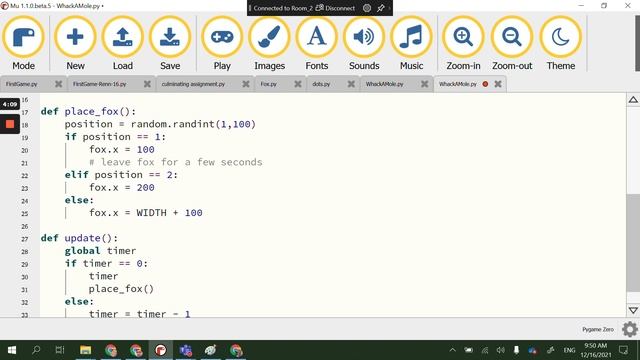Open the Windows Start menu
640x360 pixels.
click(x=12, y=350)
